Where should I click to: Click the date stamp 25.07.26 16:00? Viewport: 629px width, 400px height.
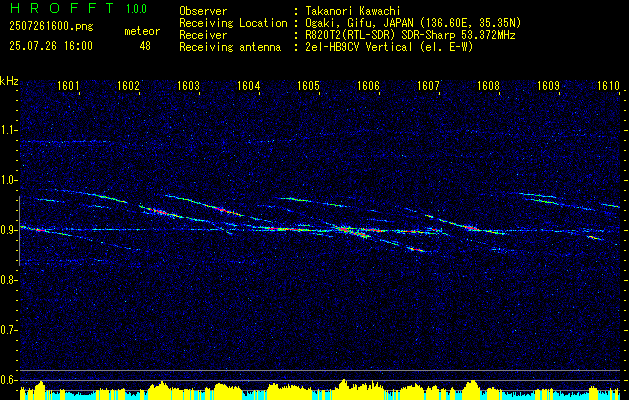pyautogui.click(x=51, y=46)
